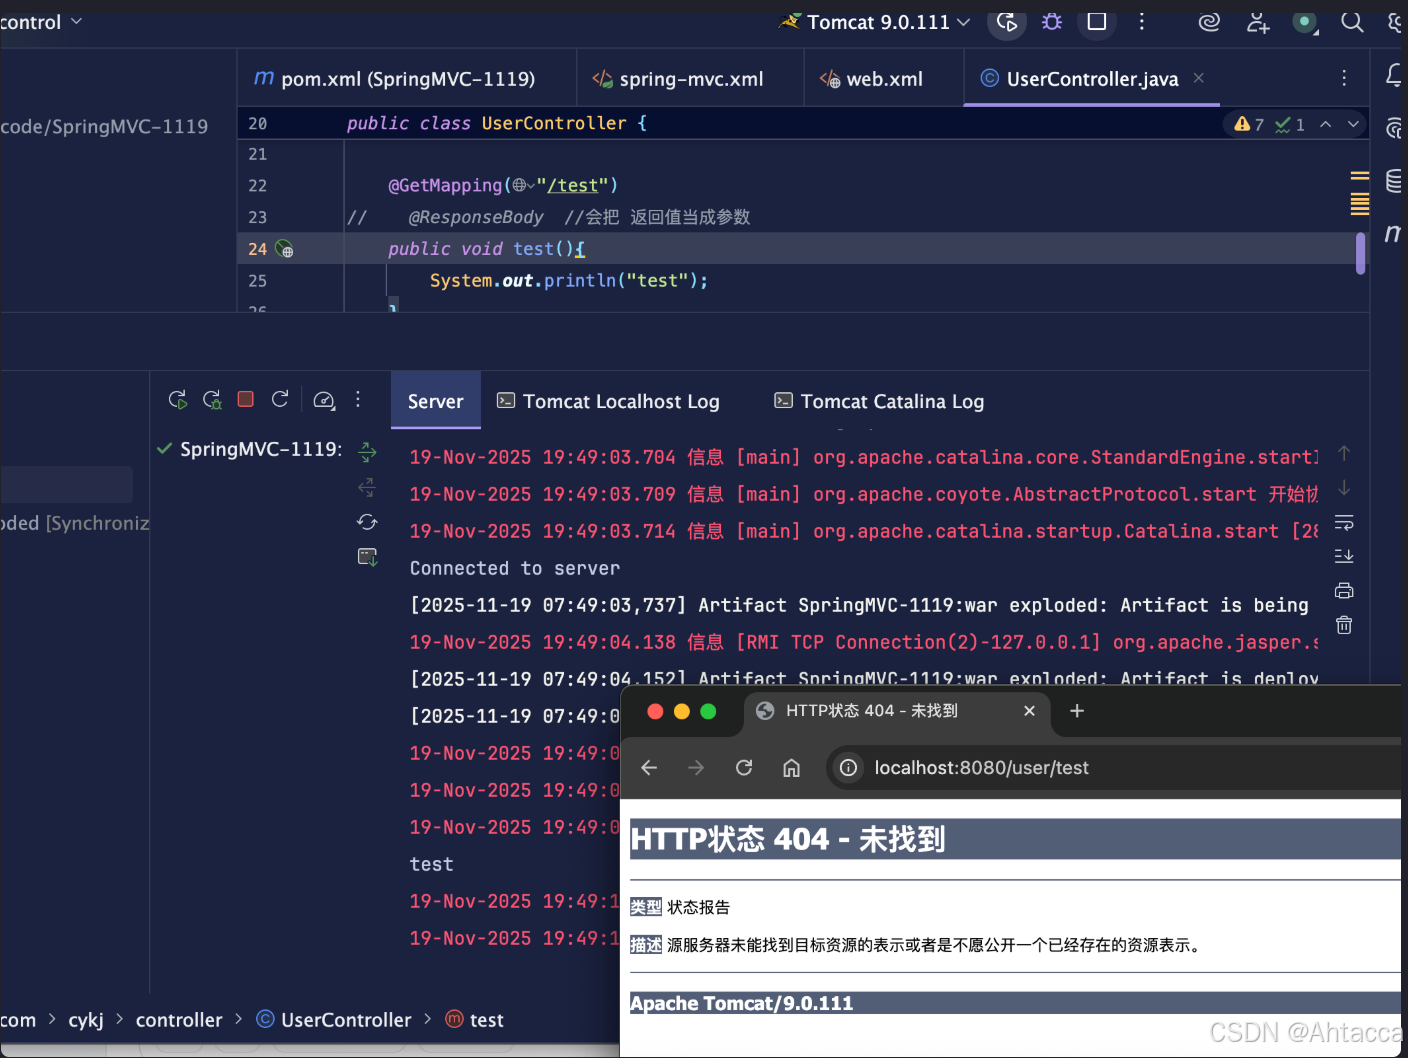Click the Search Everywhere magnifier icon

(x=1352, y=22)
